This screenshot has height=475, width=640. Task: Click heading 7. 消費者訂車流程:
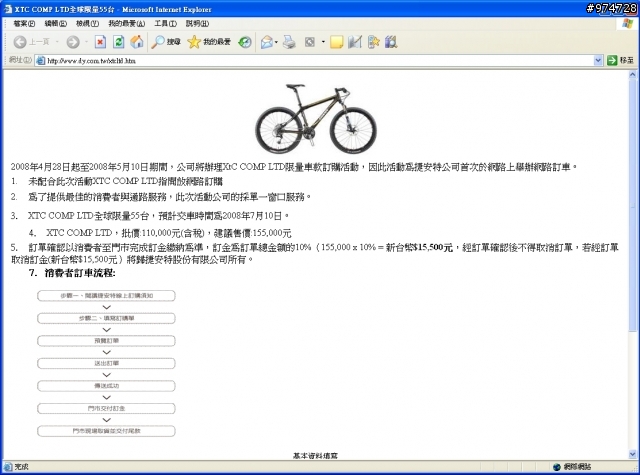coord(72,273)
